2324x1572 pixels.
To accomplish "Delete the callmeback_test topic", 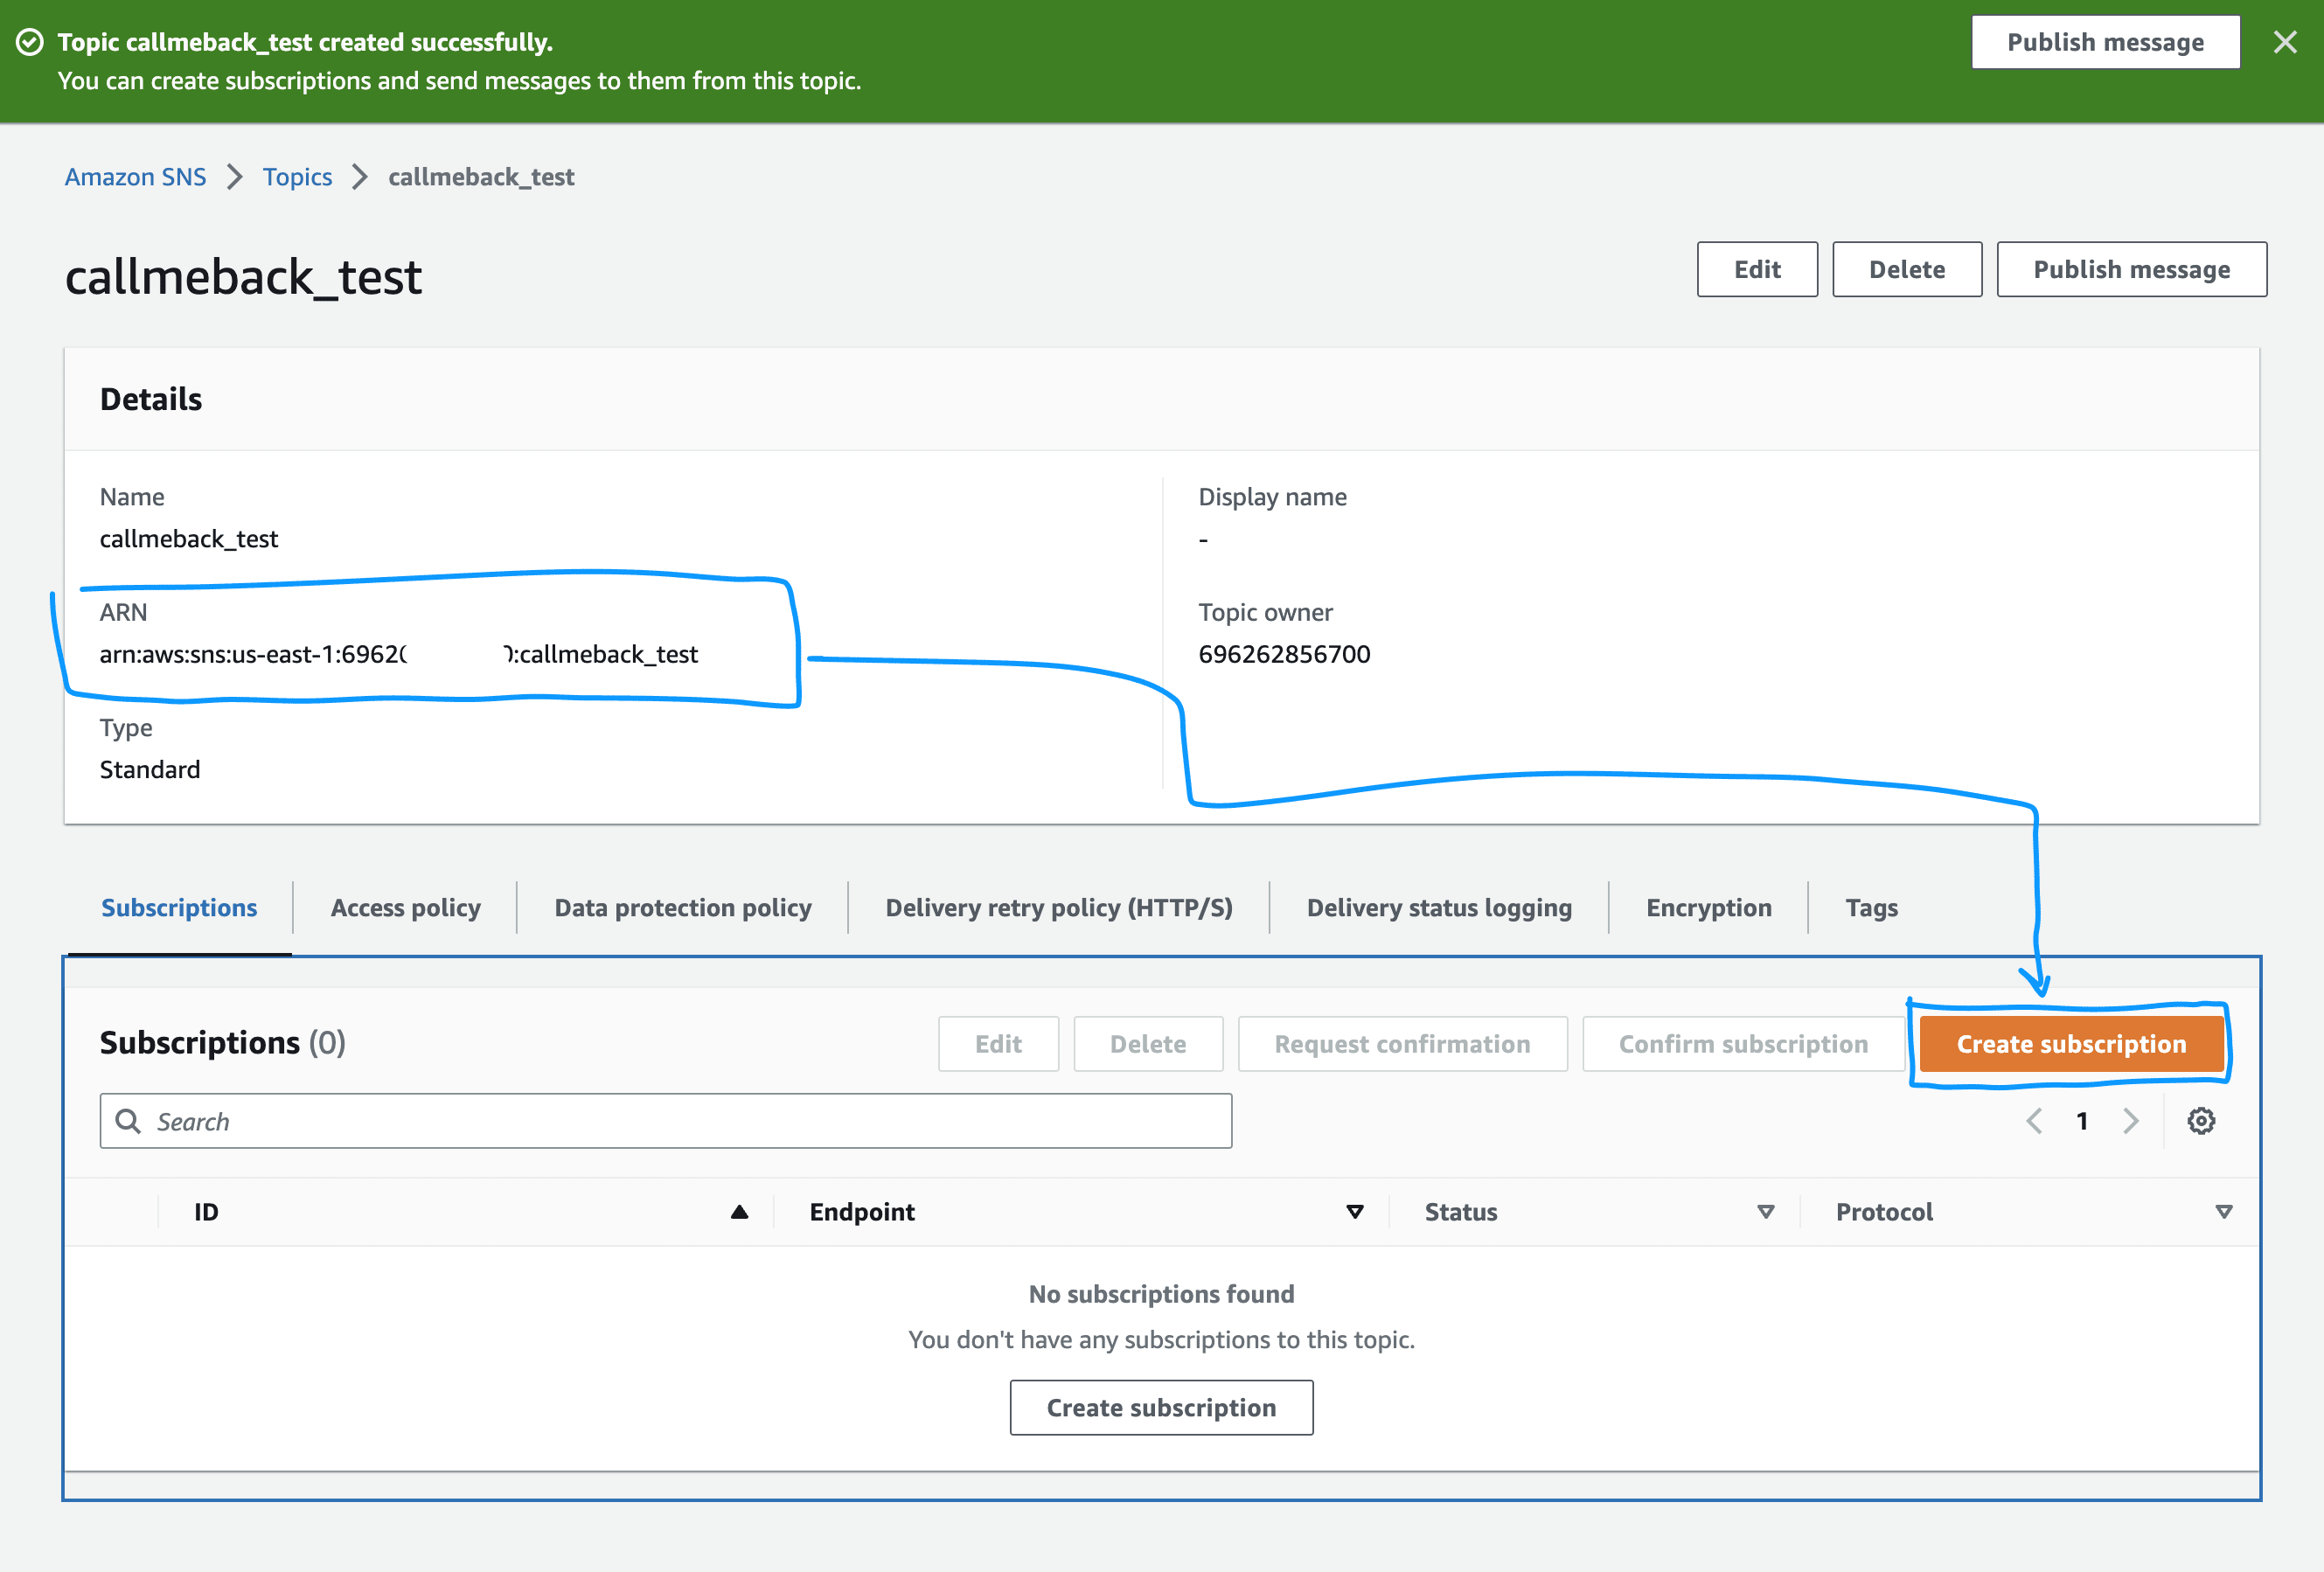I will tap(1907, 269).
